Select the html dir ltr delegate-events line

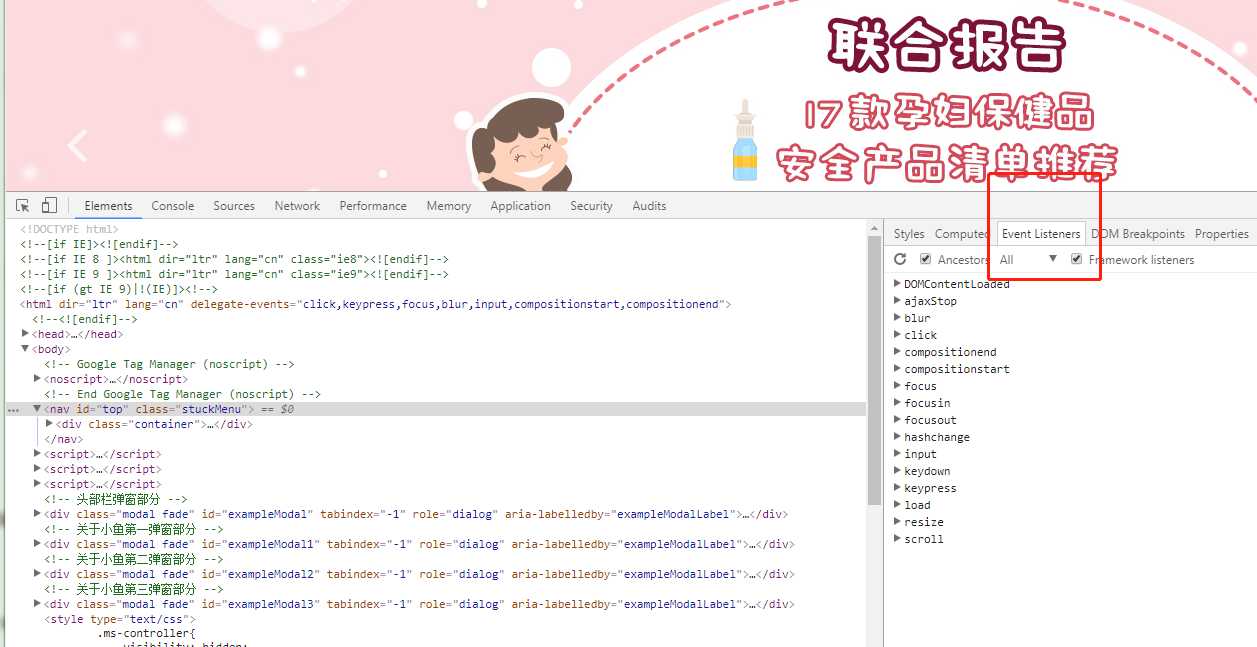point(376,304)
